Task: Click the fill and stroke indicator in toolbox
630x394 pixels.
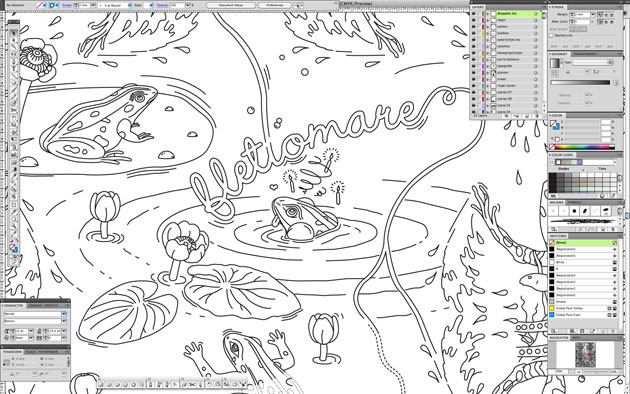Action: 14,247
